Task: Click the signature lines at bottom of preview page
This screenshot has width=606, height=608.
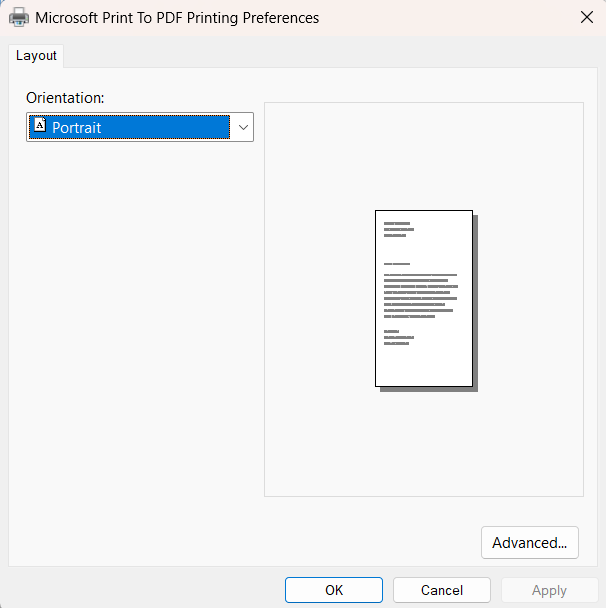Action: 397,337
